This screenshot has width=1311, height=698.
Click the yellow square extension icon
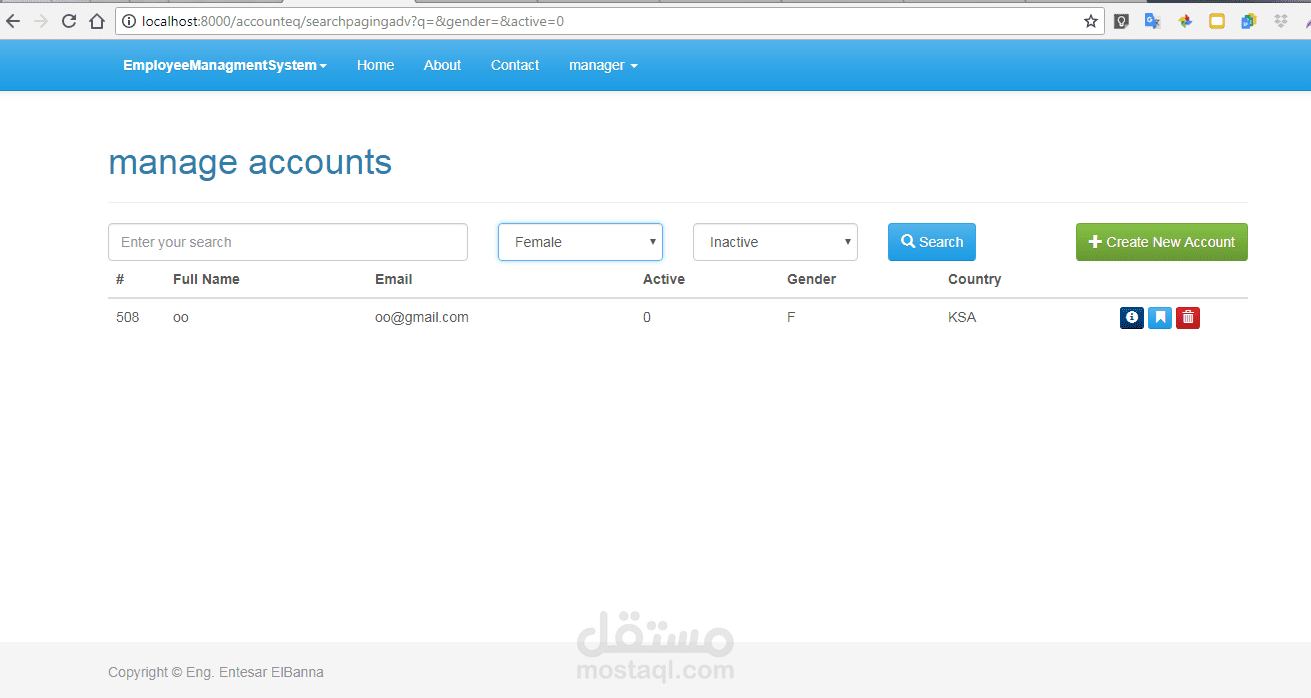pos(1217,21)
